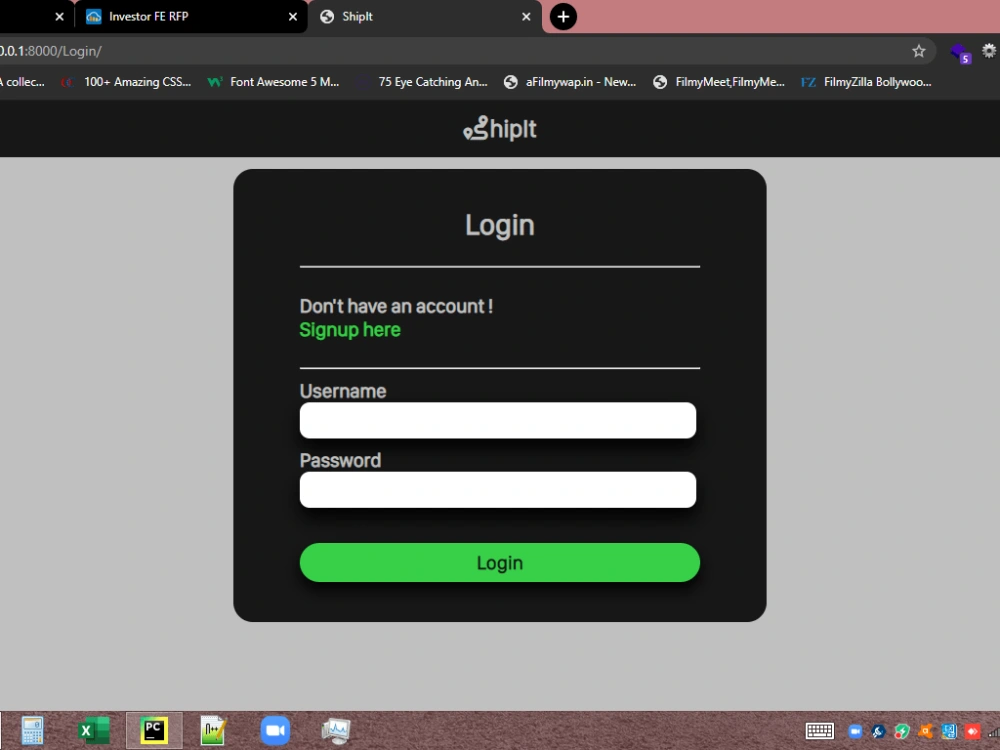Viewport: 1000px width, 750px height.
Task: Click the address bar URL
Action: click(x=51, y=51)
